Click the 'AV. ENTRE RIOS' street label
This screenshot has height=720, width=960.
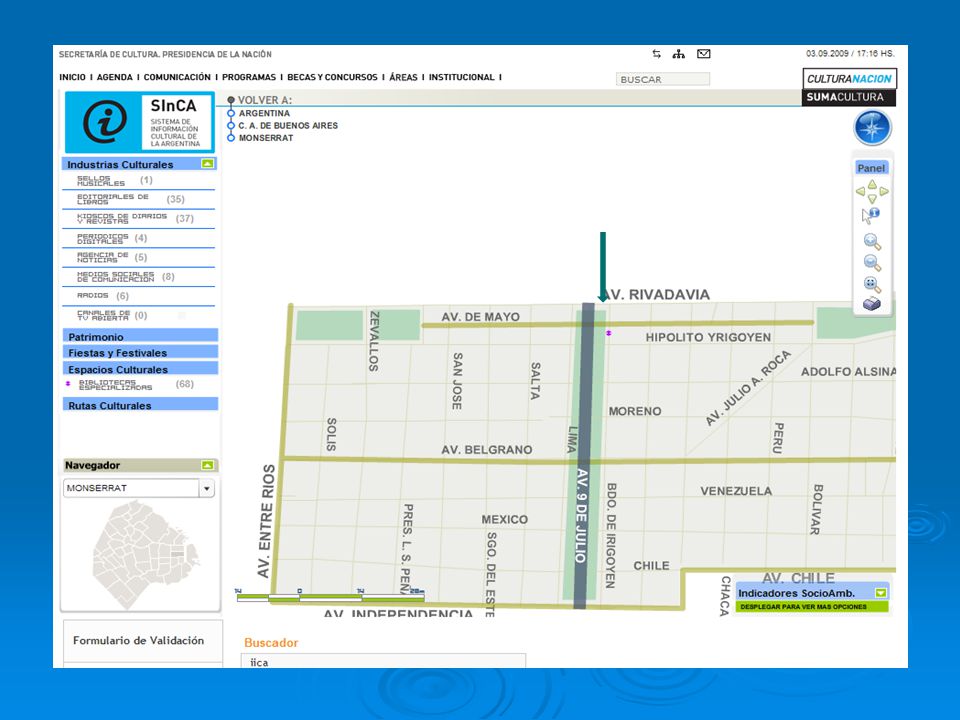pos(265,522)
